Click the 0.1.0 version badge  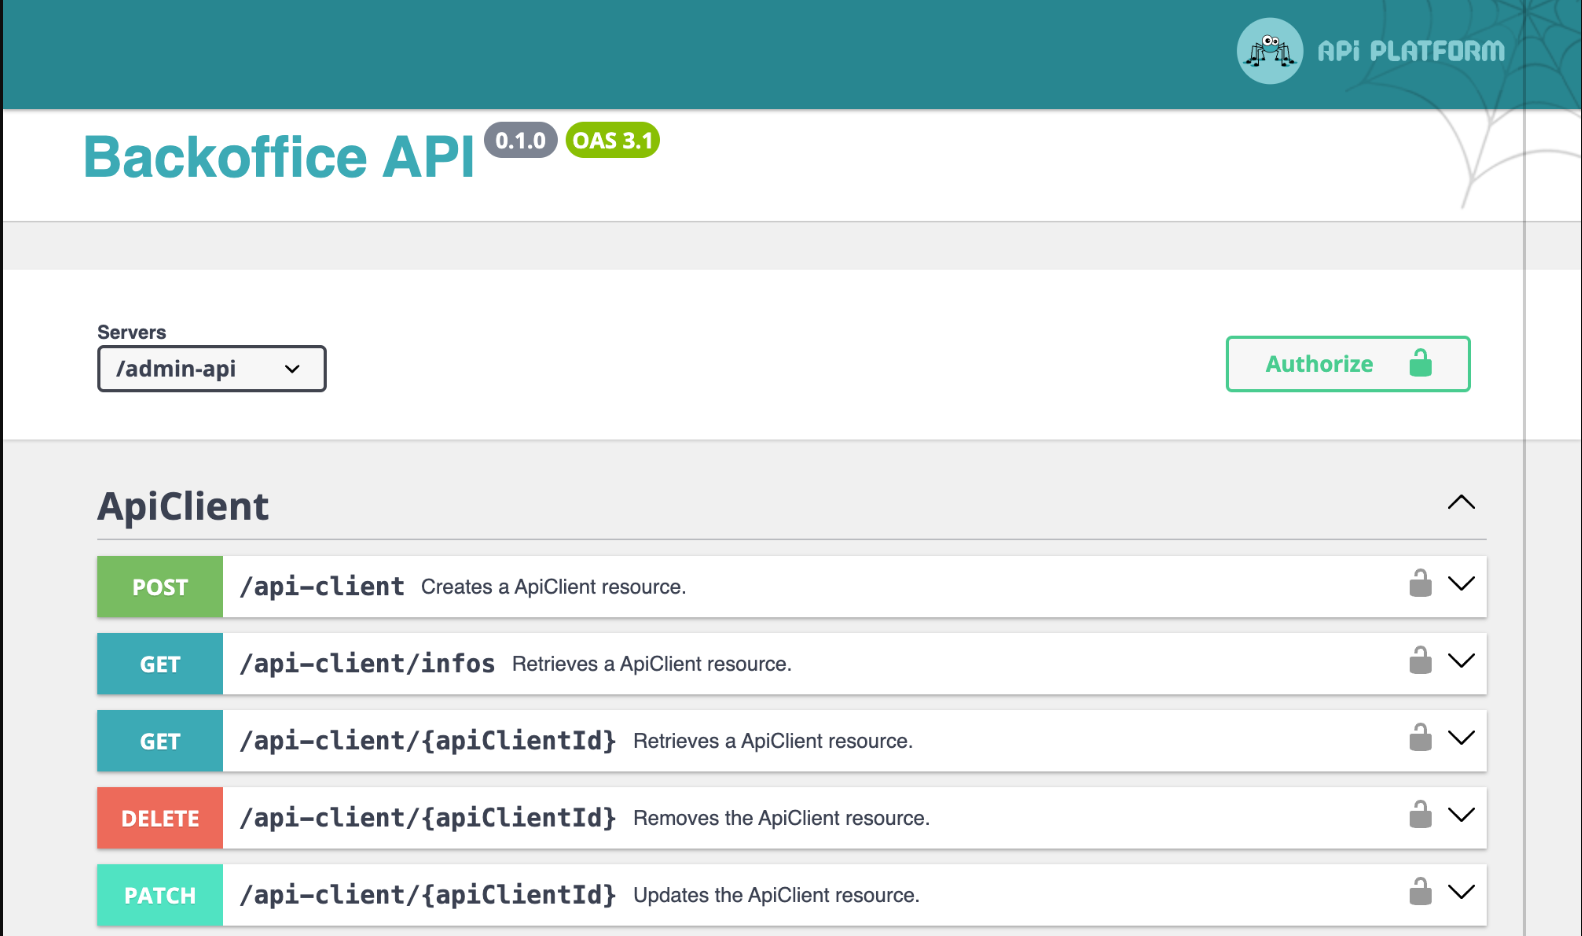(521, 141)
